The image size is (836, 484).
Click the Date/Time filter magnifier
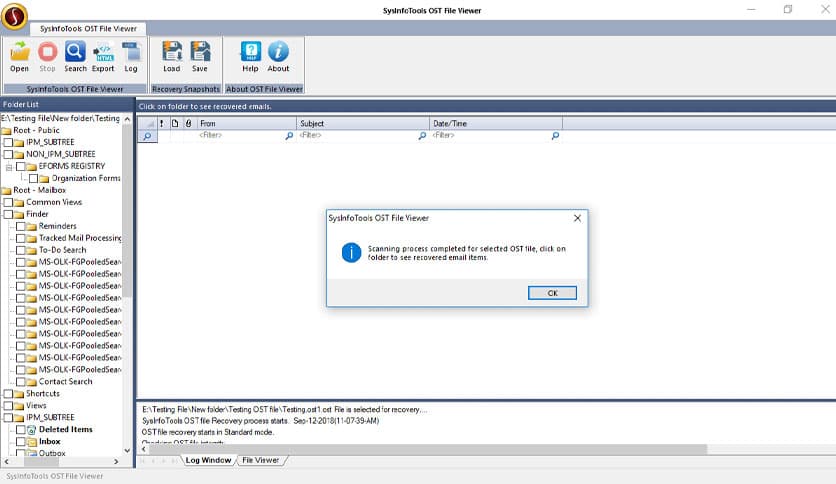pyautogui.click(x=555, y=136)
